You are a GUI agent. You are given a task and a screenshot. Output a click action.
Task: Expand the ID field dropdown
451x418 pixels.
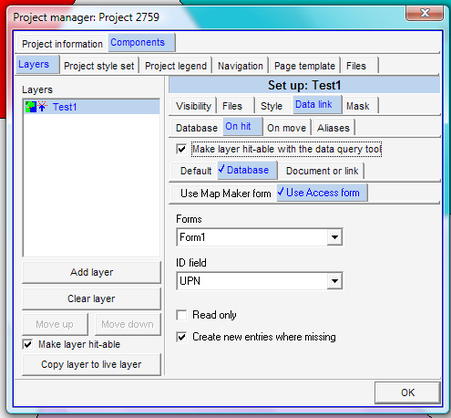334,281
